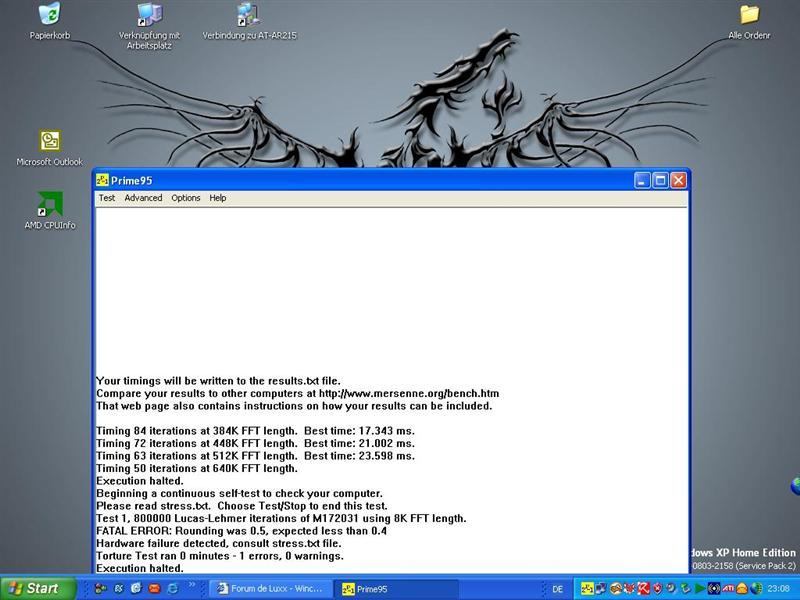Viewport: 800px width, 600px height.
Task: Click the 'Torture Test ran 0 minutes' line
Action: pos(220,556)
